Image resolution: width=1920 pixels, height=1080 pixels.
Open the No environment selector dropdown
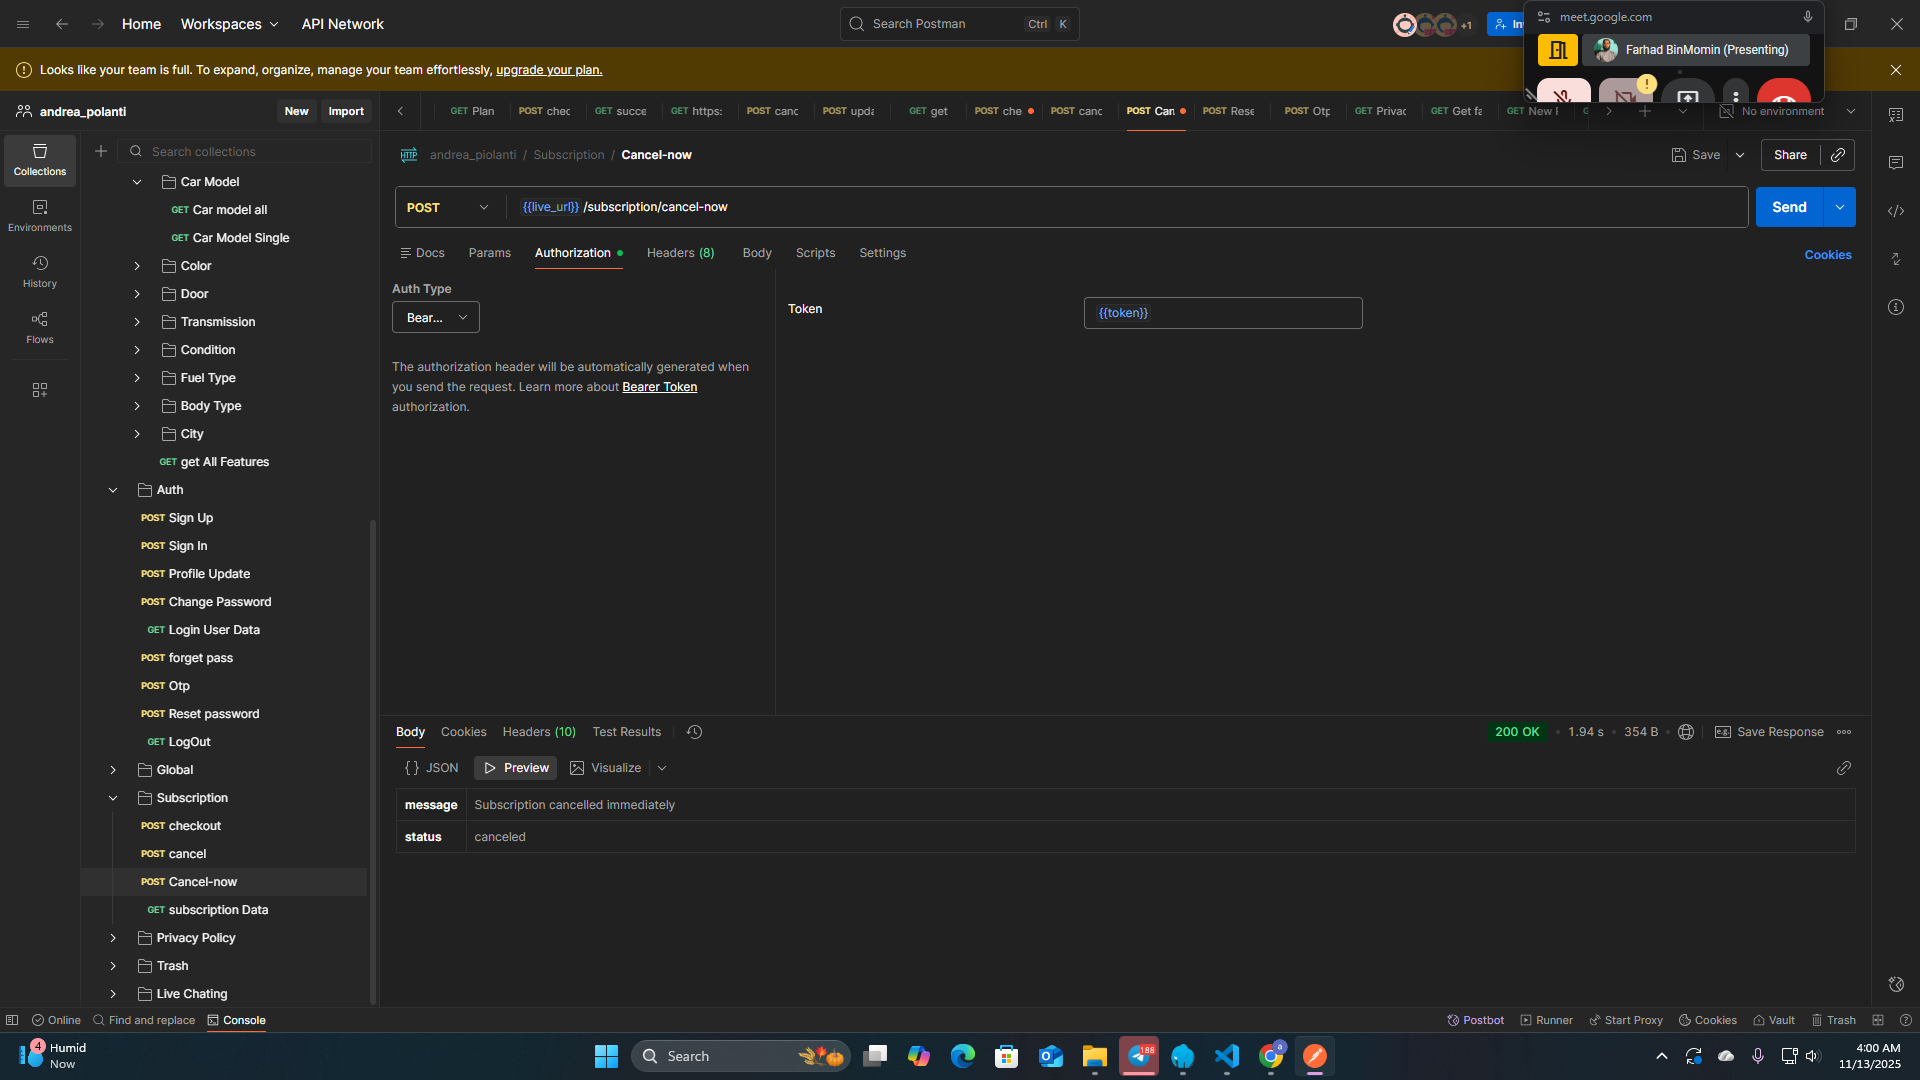point(1788,111)
